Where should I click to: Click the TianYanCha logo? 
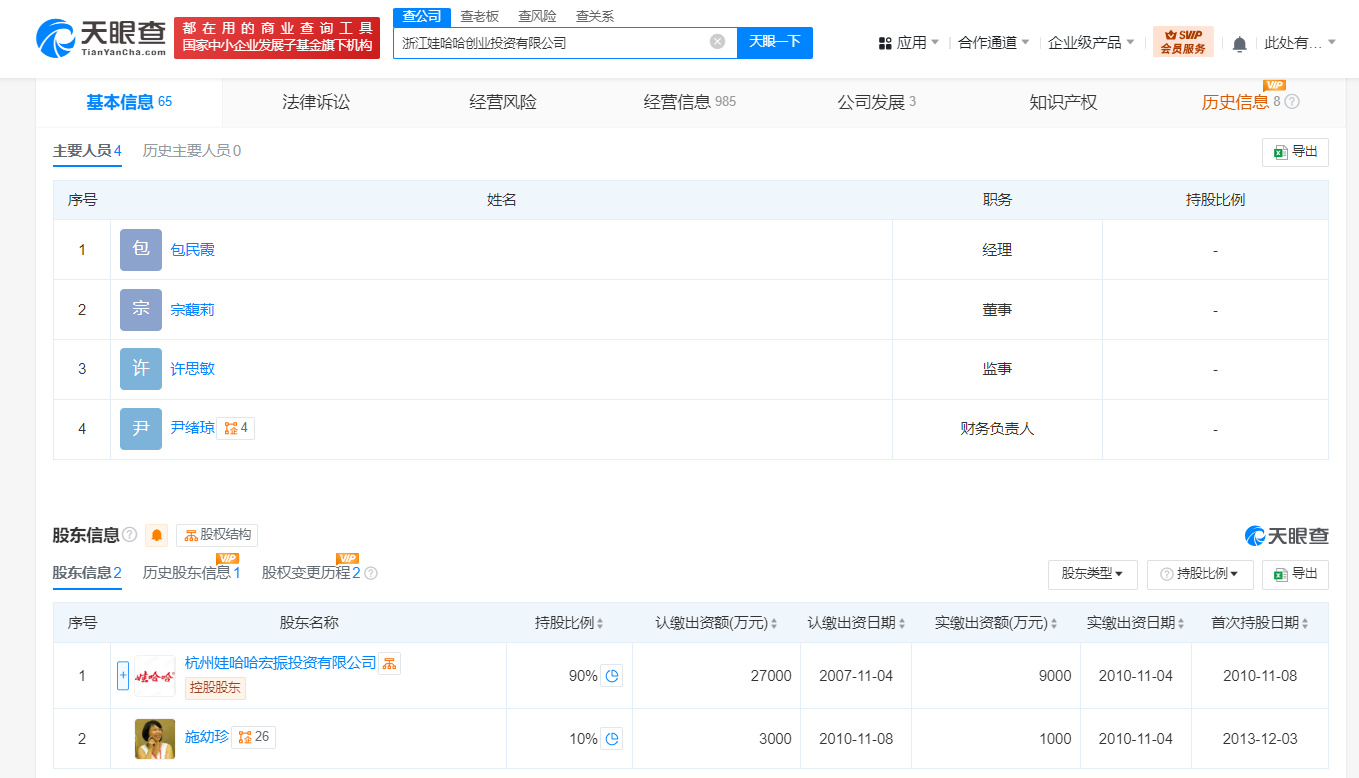coord(100,38)
